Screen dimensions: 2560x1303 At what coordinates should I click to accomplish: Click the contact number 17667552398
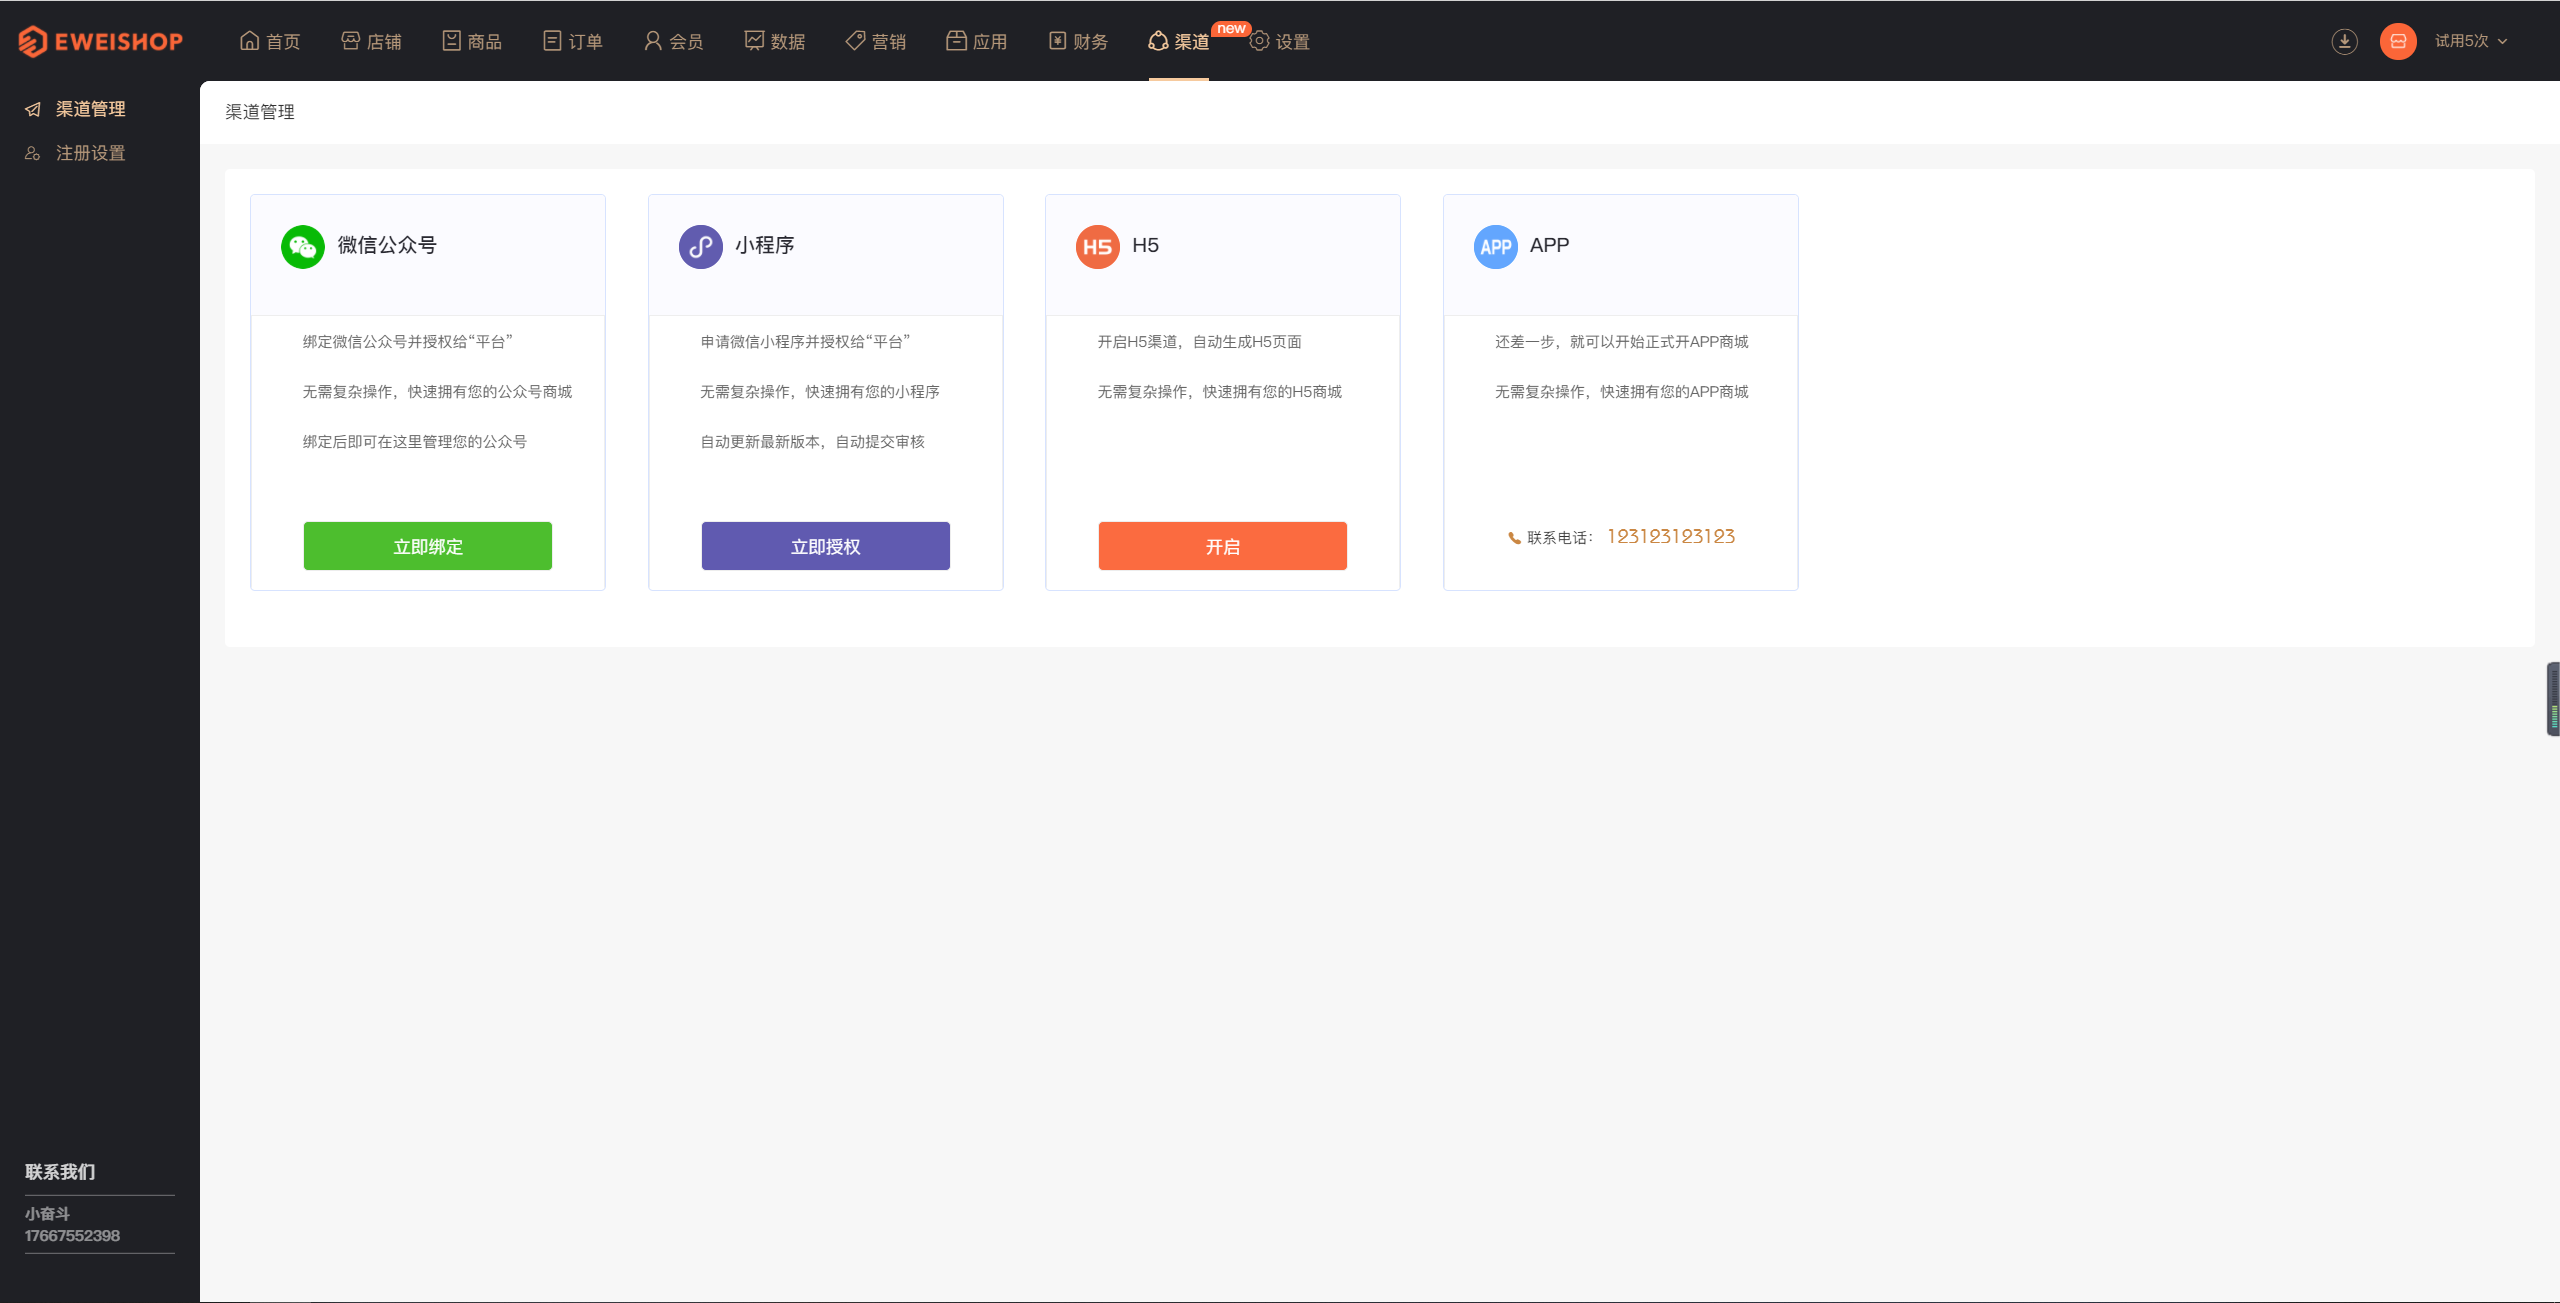[72, 1236]
